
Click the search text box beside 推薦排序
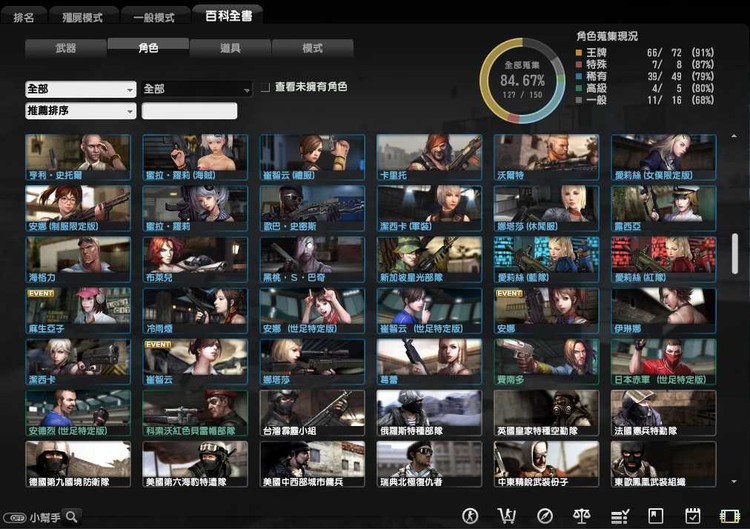[189, 110]
